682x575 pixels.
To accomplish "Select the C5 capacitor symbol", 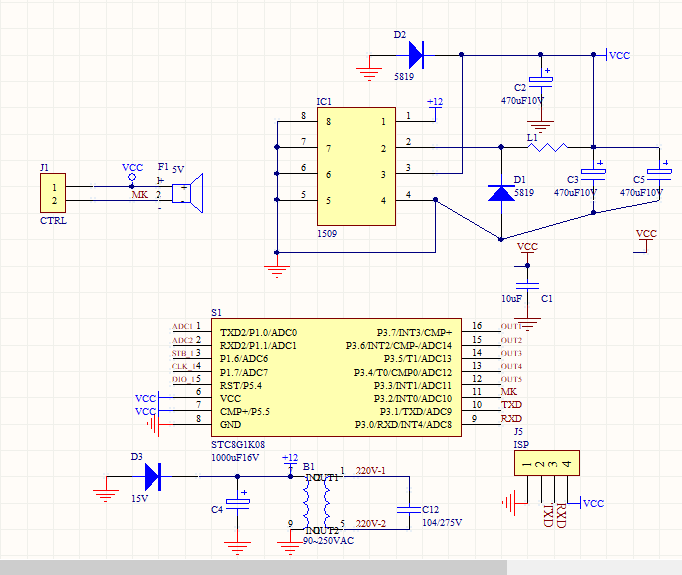I will [x=659, y=173].
